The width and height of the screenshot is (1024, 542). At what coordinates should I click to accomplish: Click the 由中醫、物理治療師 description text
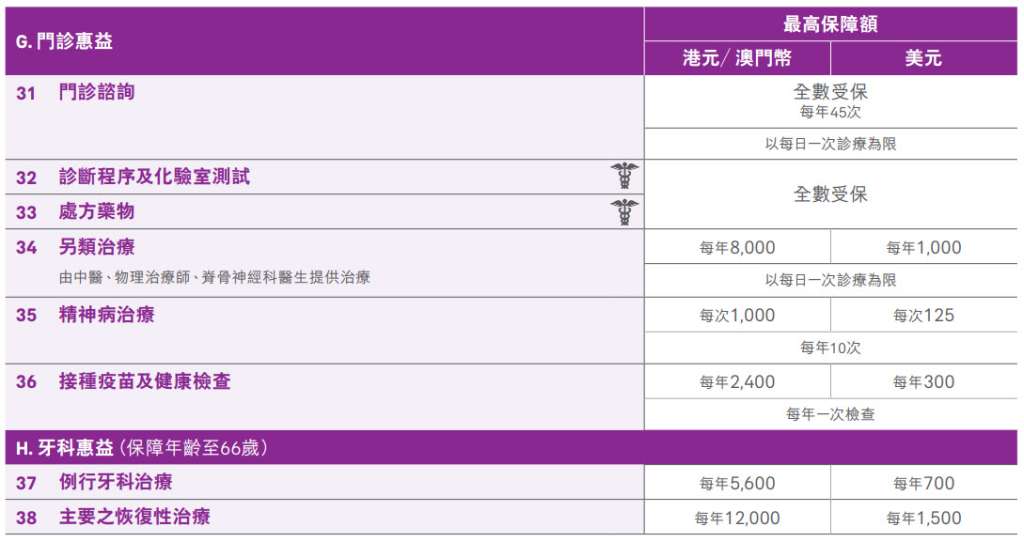click(214, 277)
